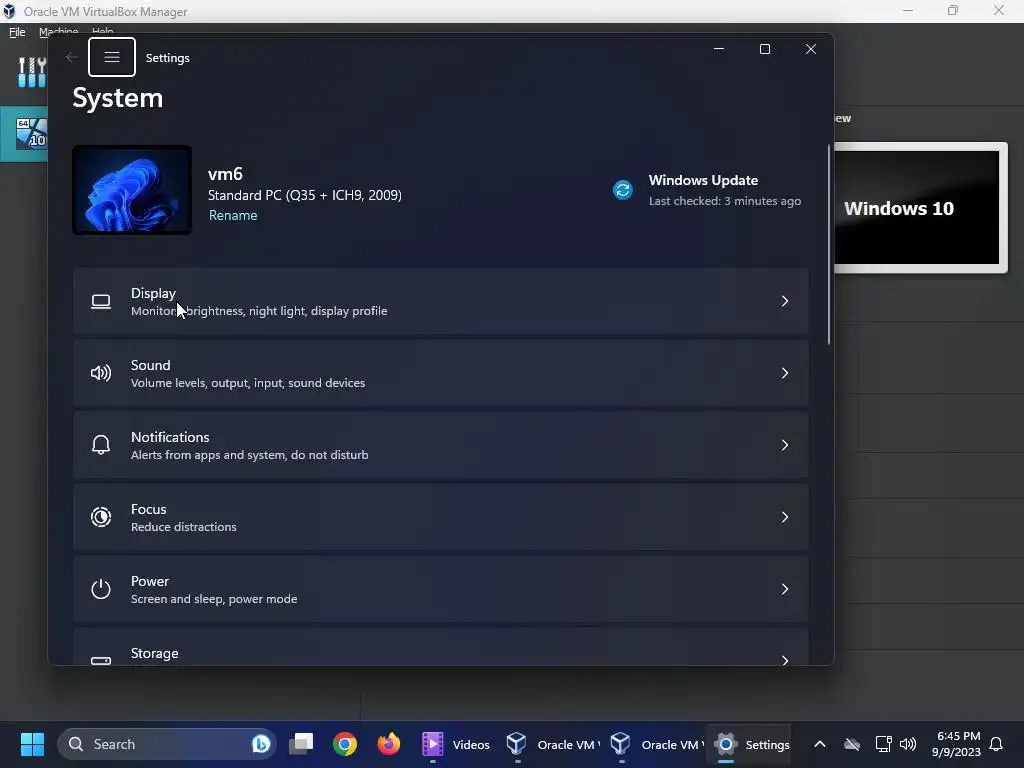Screen dimensions: 1024x768
Task: Click the Power icon in System list
Action: click(101, 589)
